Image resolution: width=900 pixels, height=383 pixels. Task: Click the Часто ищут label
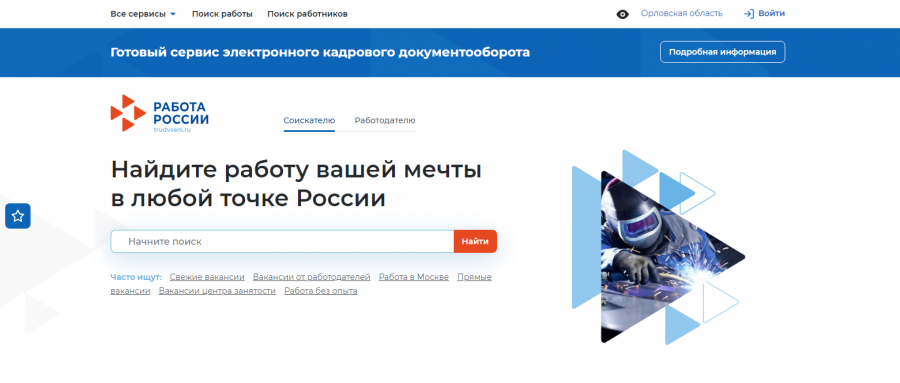[136, 277]
